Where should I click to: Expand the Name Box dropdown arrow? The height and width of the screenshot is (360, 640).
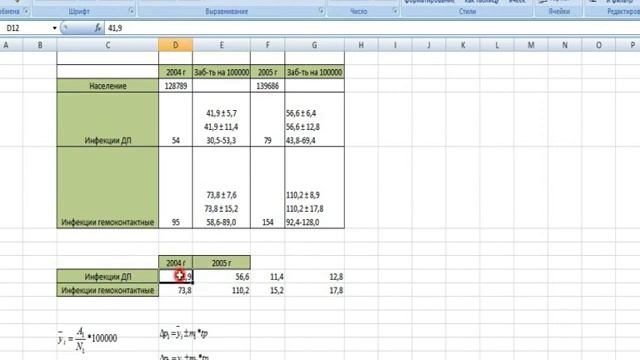54,28
